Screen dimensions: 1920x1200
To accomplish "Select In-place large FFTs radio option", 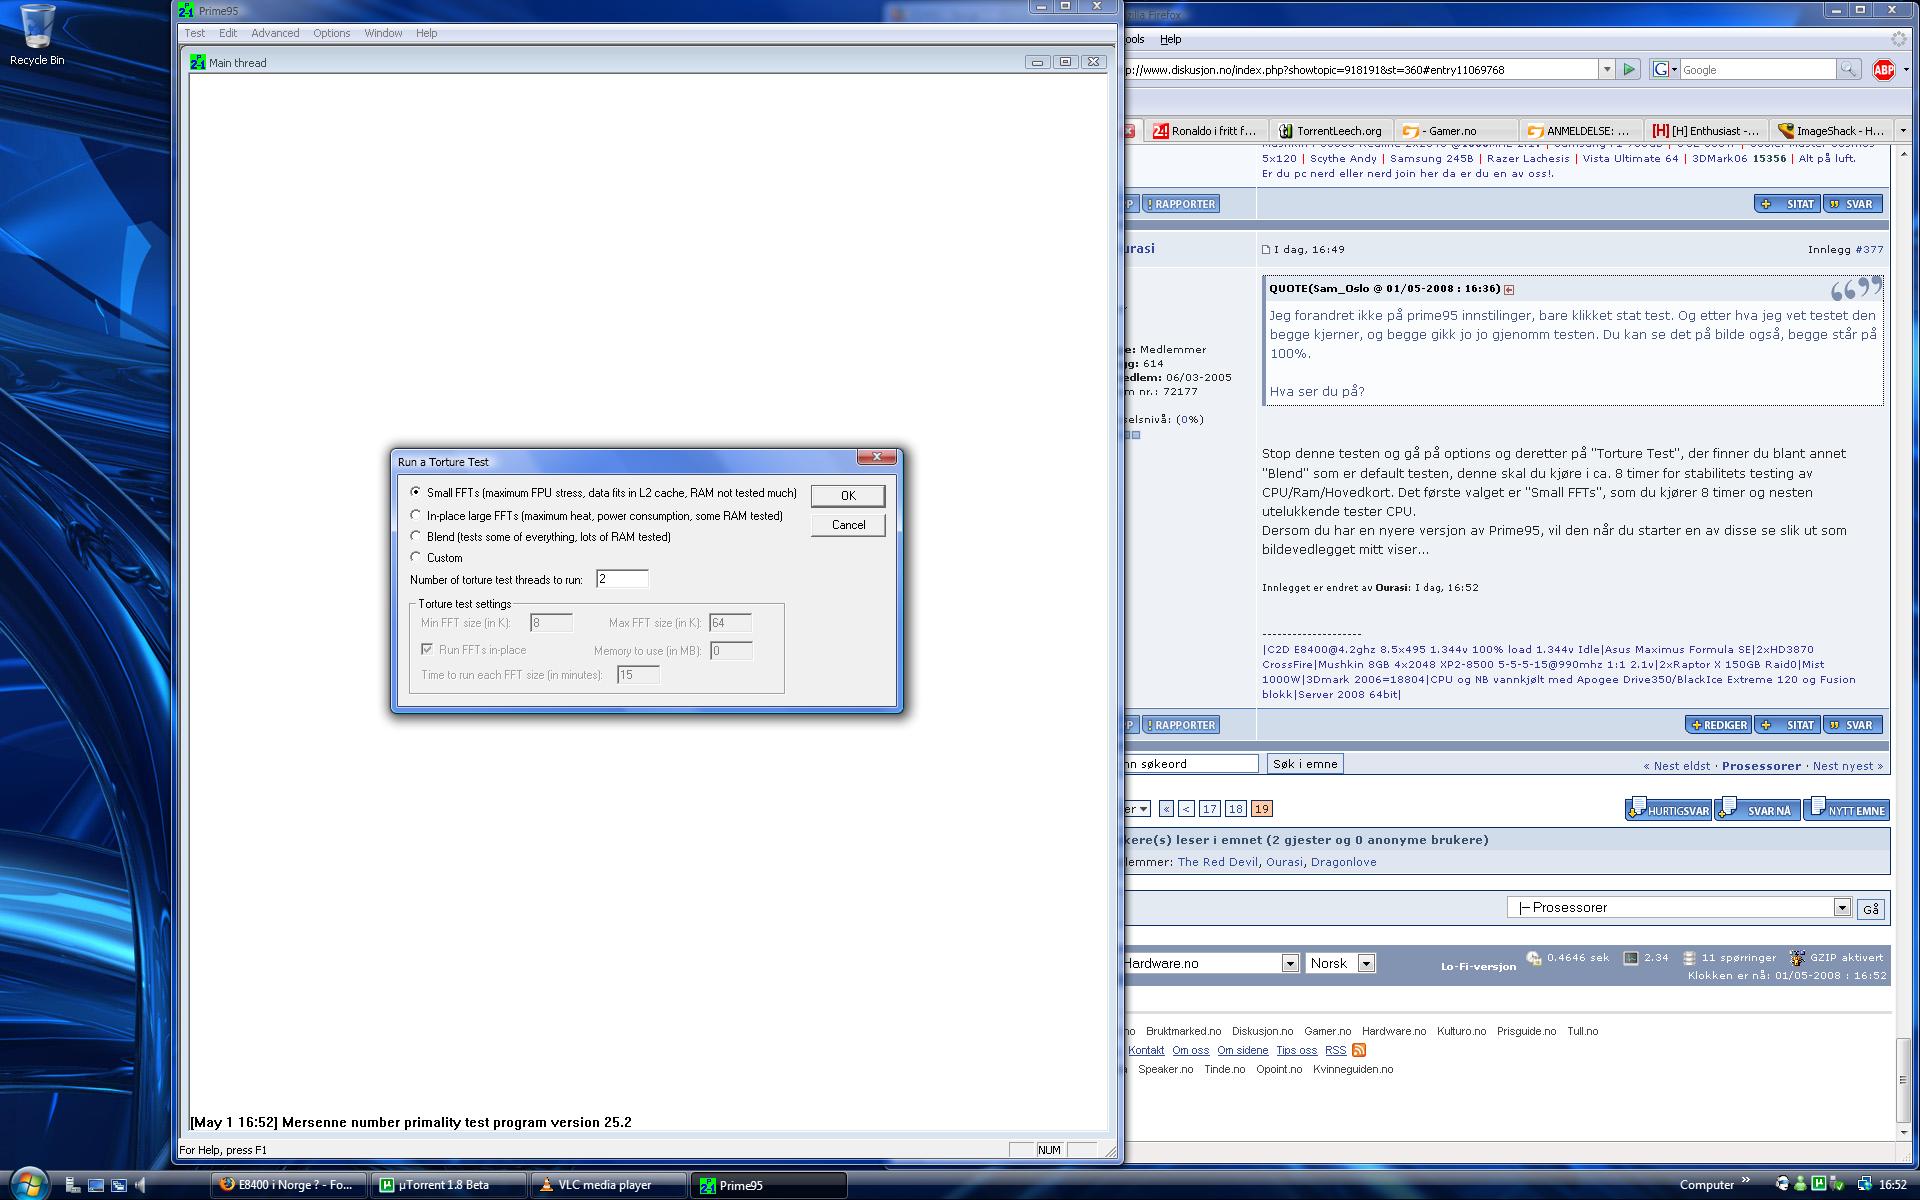I will [x=416, y=515].
